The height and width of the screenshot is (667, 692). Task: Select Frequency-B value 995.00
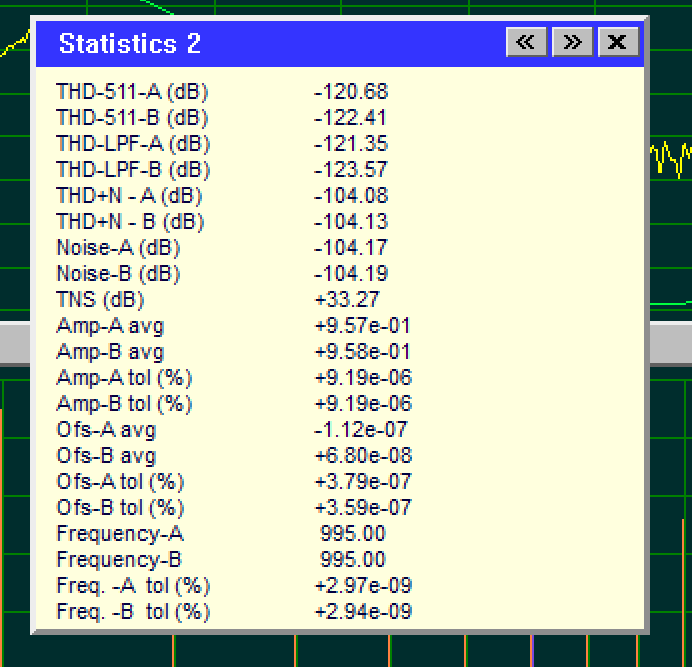coord(353,559)
